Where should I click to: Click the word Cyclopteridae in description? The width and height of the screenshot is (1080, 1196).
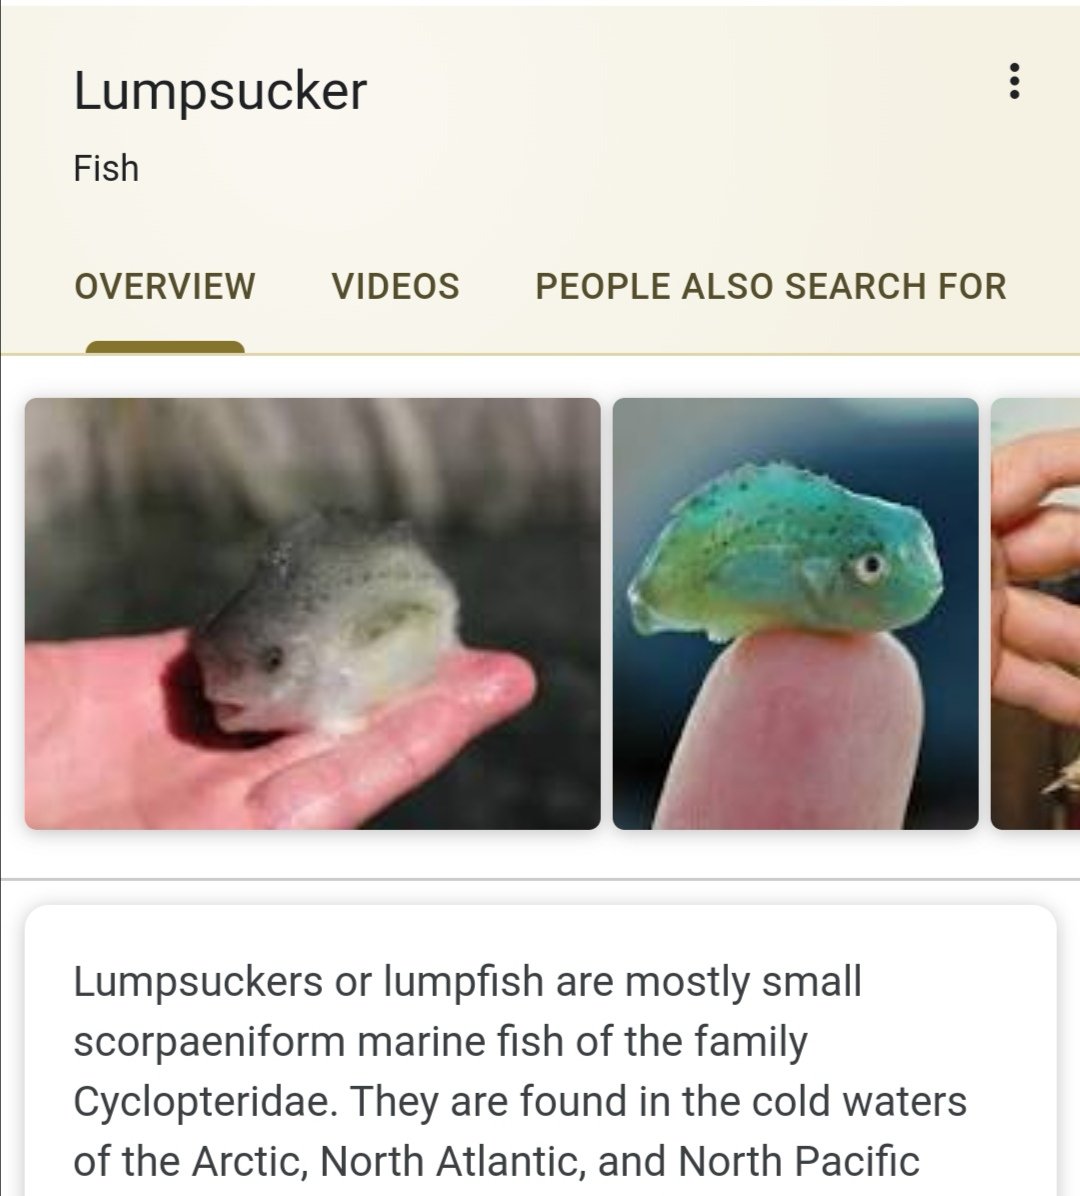click(x=206, y=1101)
